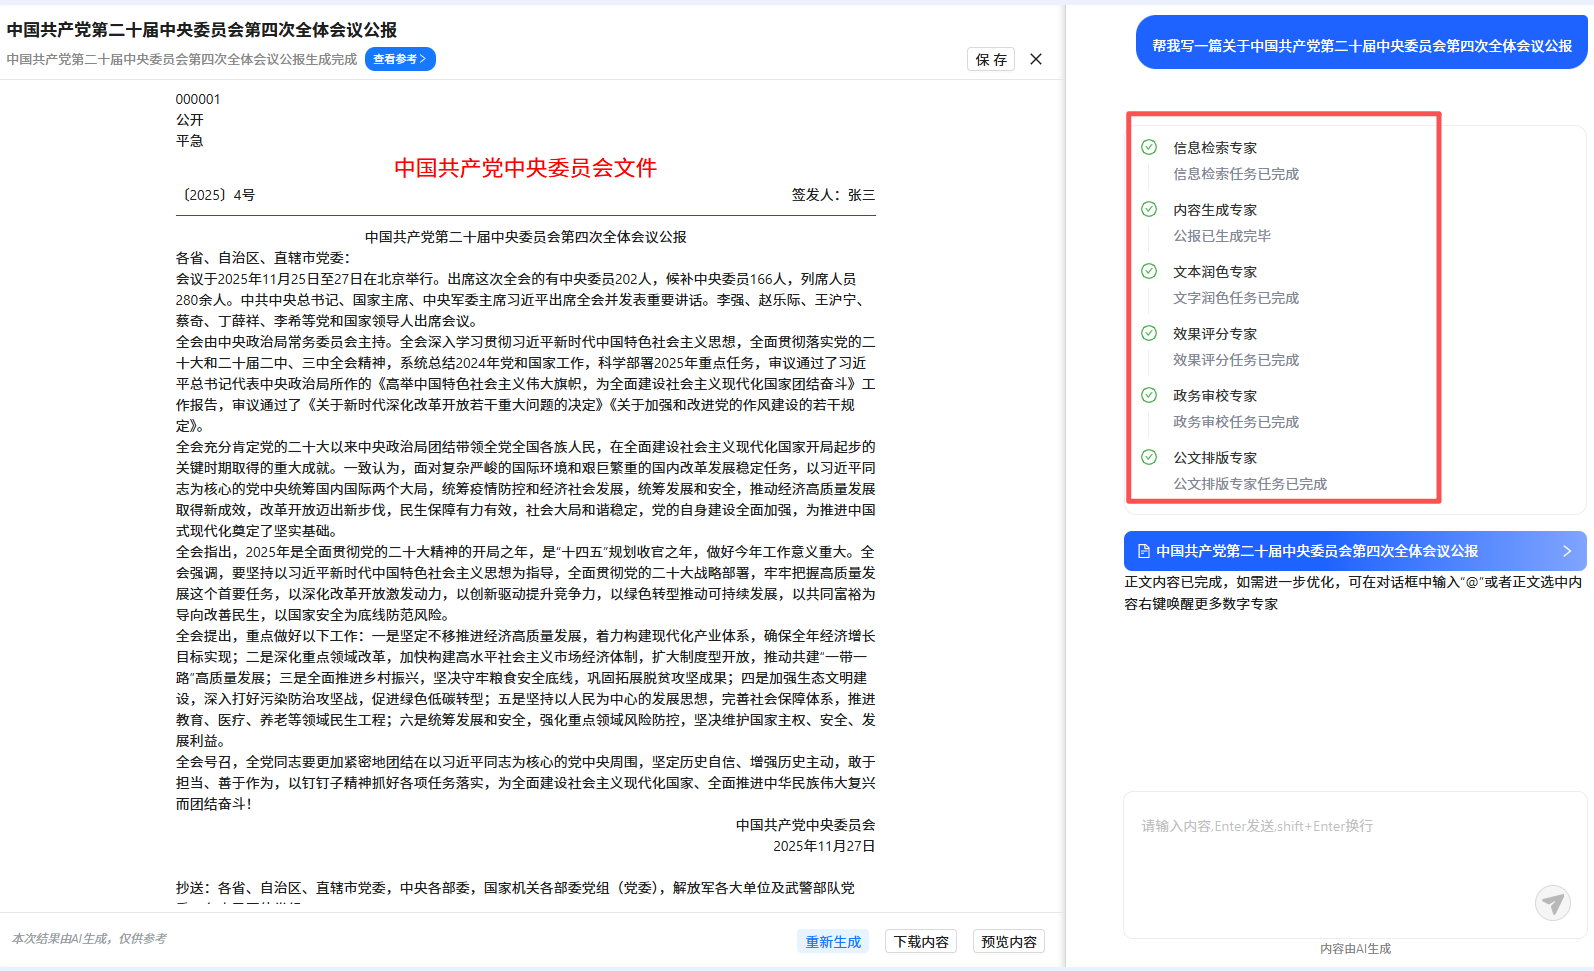Close the document panel with X
Screen dimensions: 1594x971
pyautogui.click(x=1036, y=59)
